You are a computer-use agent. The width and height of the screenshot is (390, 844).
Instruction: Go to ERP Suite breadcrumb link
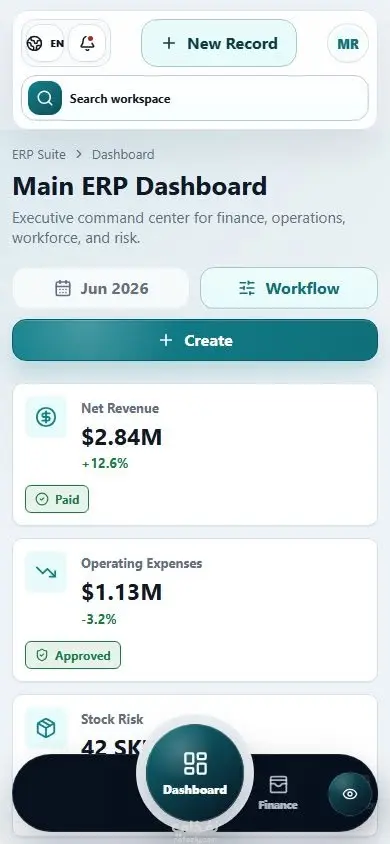[x=39, y=154]
